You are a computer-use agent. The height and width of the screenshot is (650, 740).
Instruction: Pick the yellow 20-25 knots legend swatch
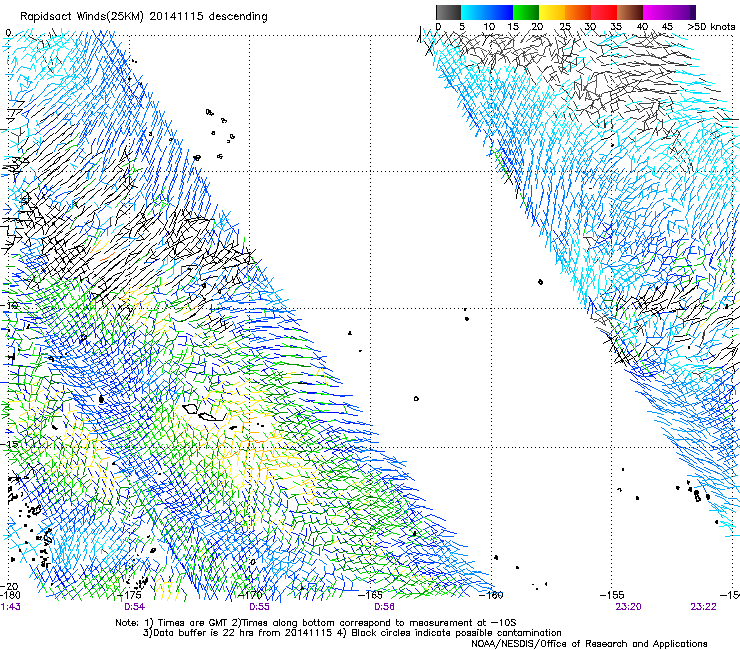point(552,12)
